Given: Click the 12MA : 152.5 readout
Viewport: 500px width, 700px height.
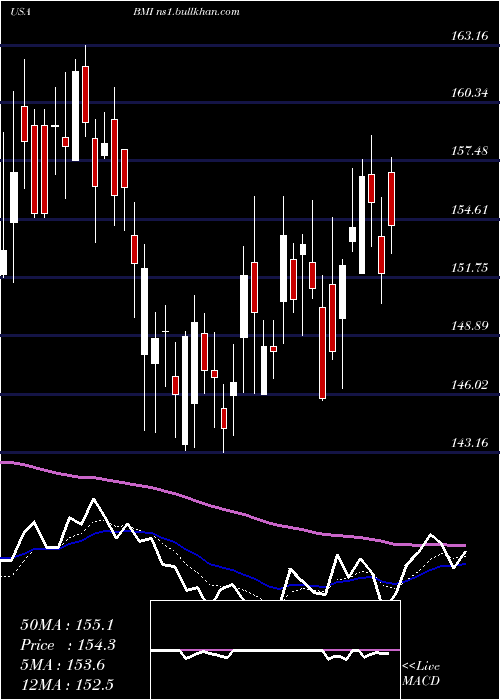Looking at the screenshot, I should (x=67, y=684).
